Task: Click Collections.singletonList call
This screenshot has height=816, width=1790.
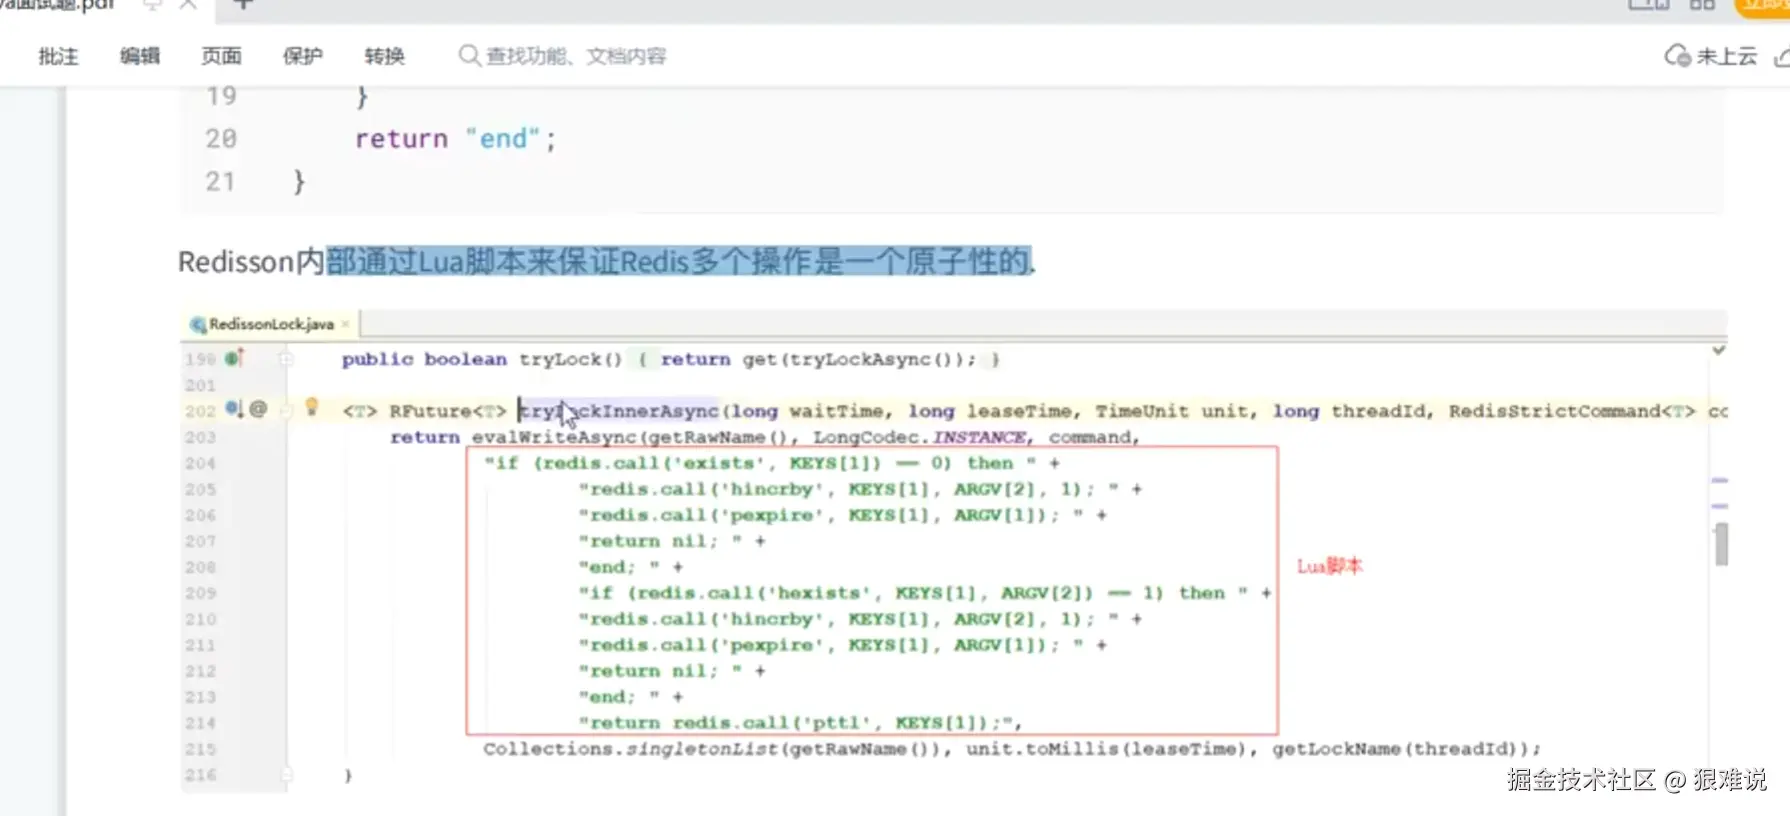Action: (632, 749)
